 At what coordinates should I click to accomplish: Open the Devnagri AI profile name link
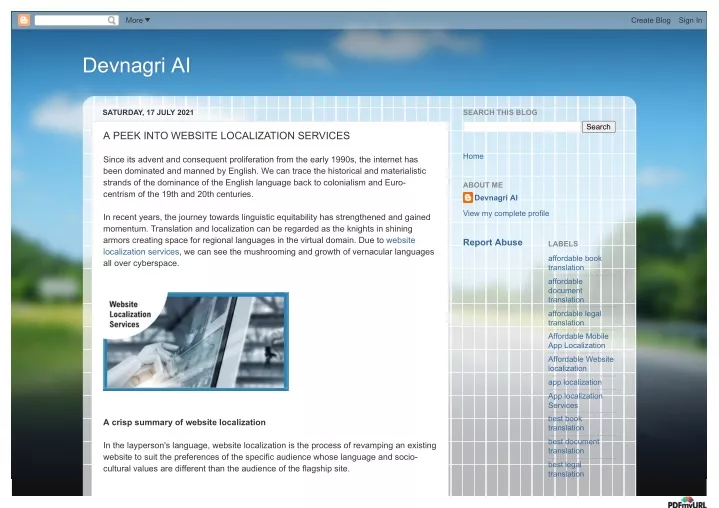[x=496, y=198]
